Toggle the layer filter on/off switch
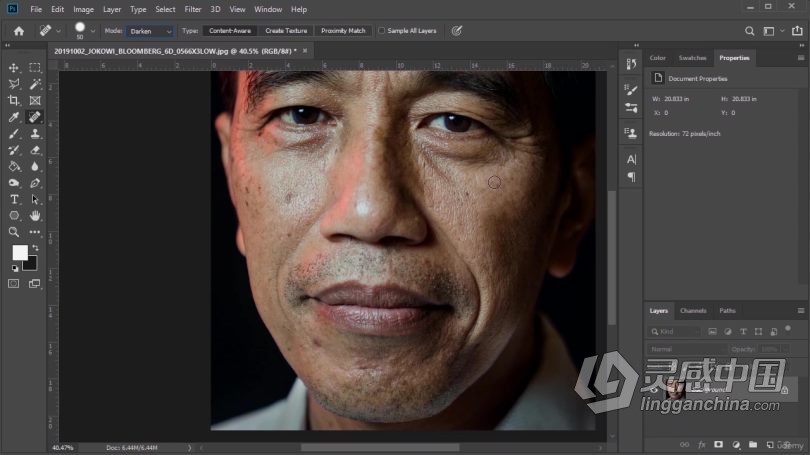810x455 pixels. (x=788, y=328)
